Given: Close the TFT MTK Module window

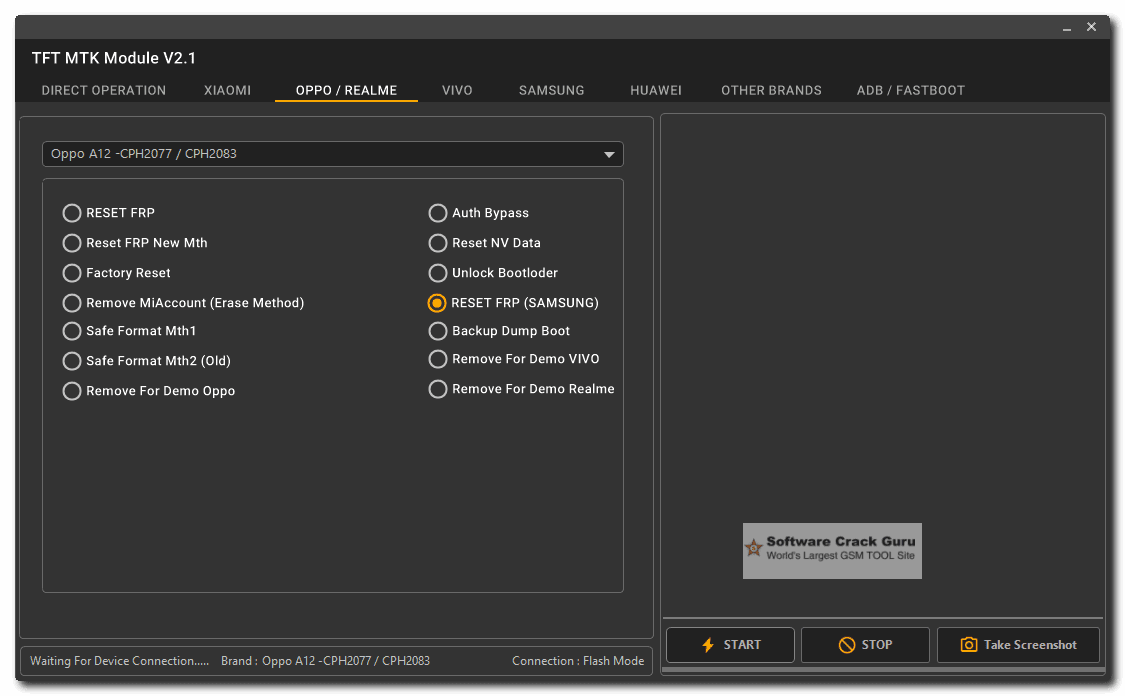Looking at the screenshot, I should click(x=1091, y=27).
